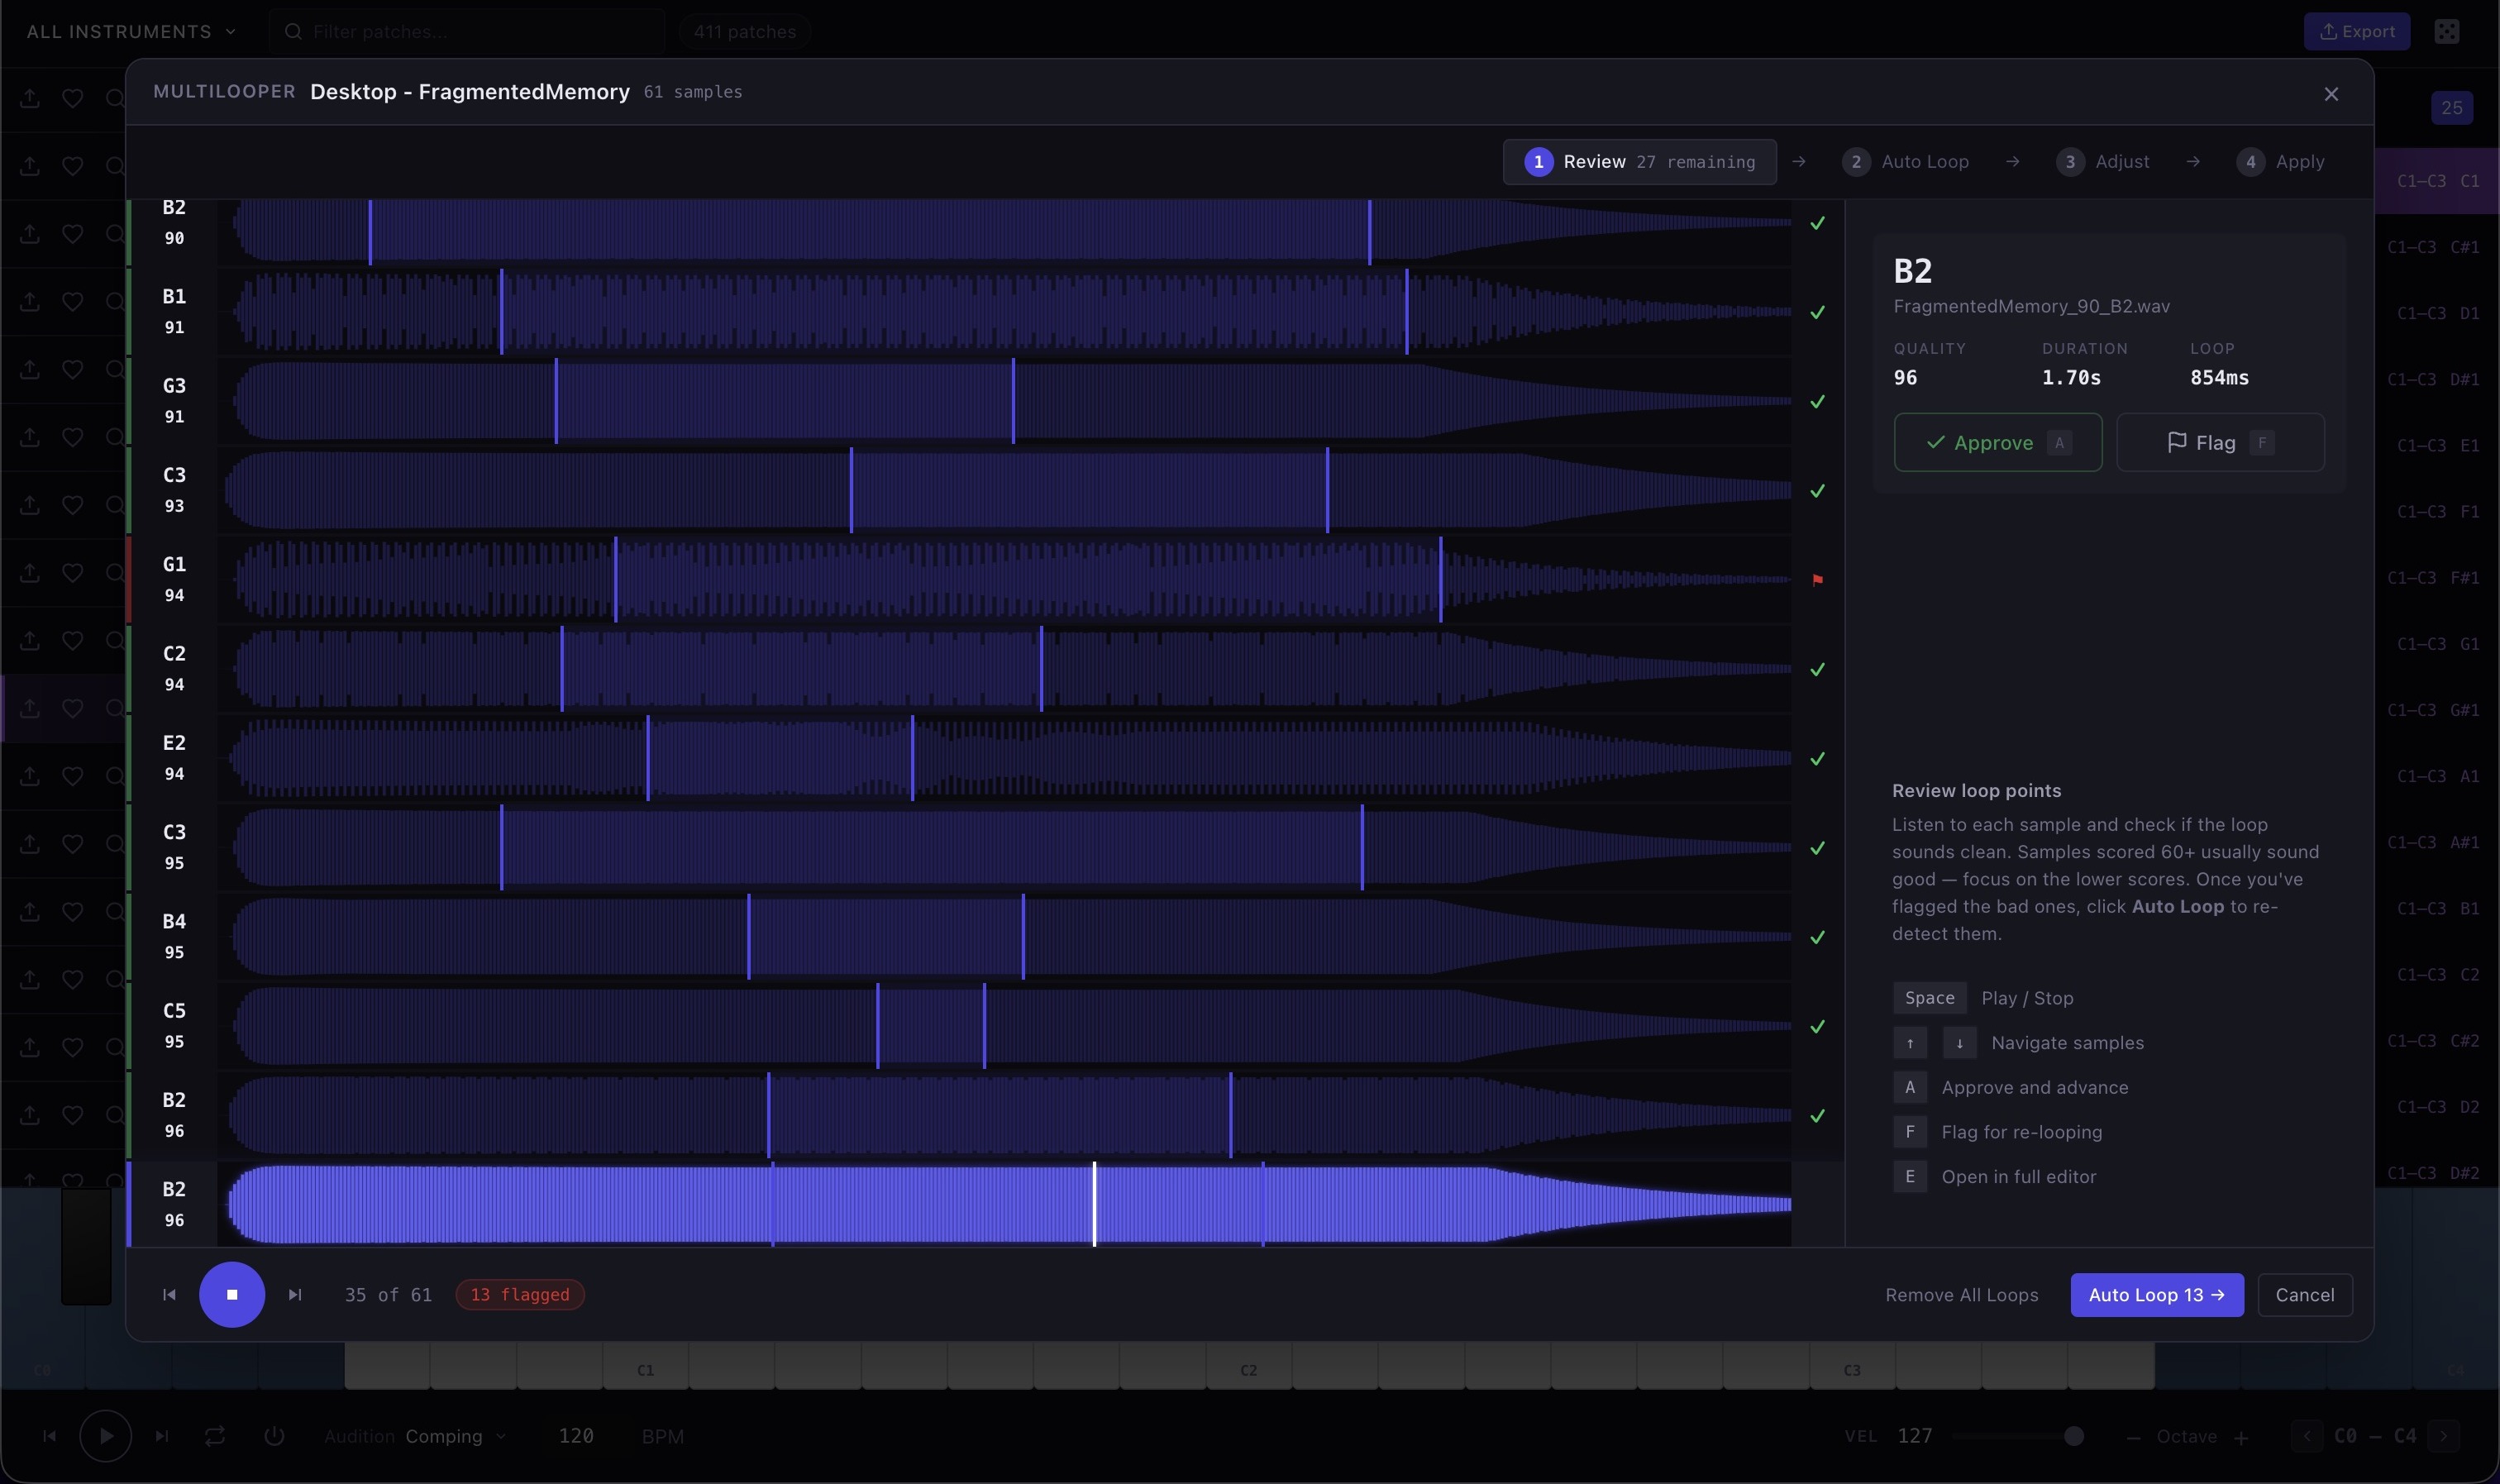The image size is (2500, 1484).
Task: Click Remove All Loops
Action: tap(1961, 1294)
